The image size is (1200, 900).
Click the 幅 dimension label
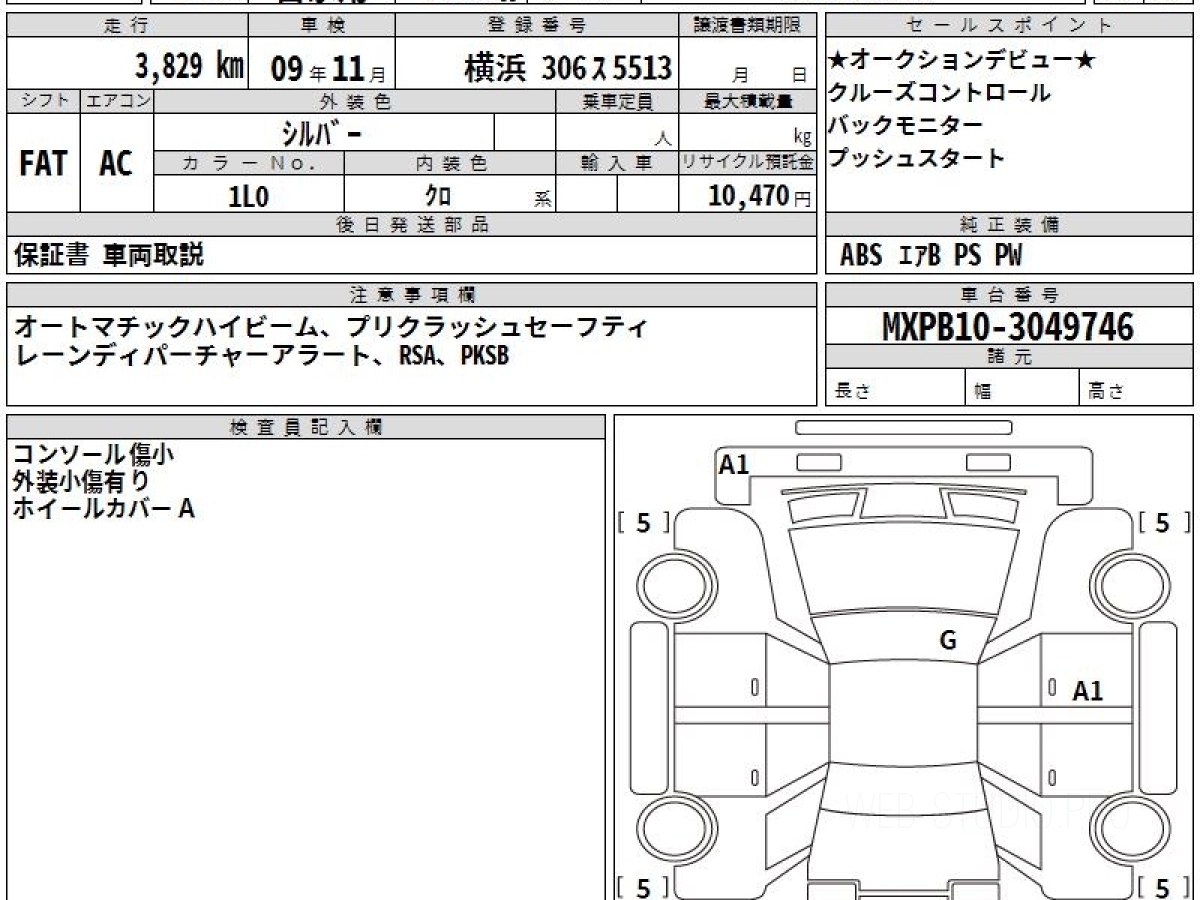pyautogui.click(x=984, y=392)
